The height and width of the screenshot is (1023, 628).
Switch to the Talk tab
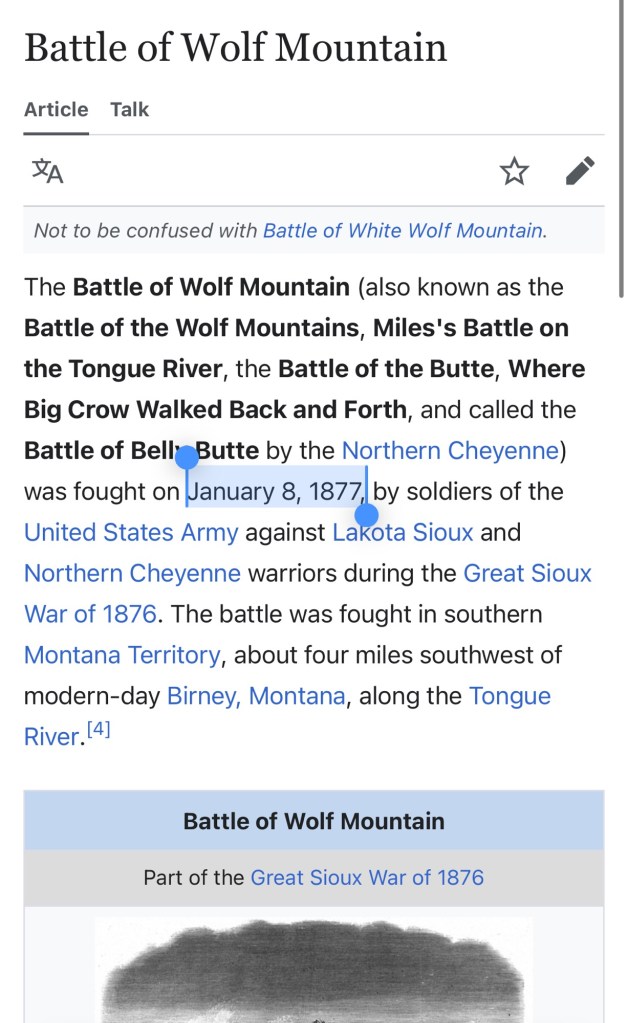point(130,109)
